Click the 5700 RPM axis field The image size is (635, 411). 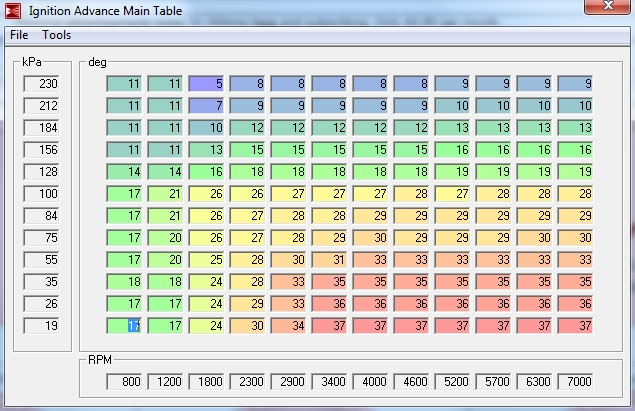pyautogui.click(x=493, y=381)
